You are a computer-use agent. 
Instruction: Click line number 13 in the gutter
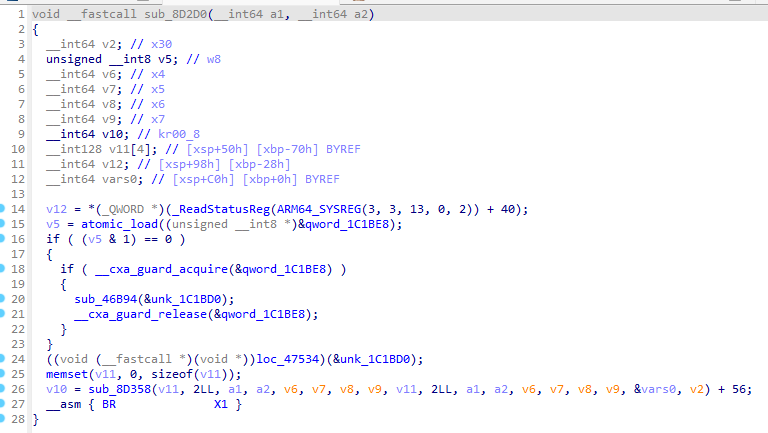(18, 194)
